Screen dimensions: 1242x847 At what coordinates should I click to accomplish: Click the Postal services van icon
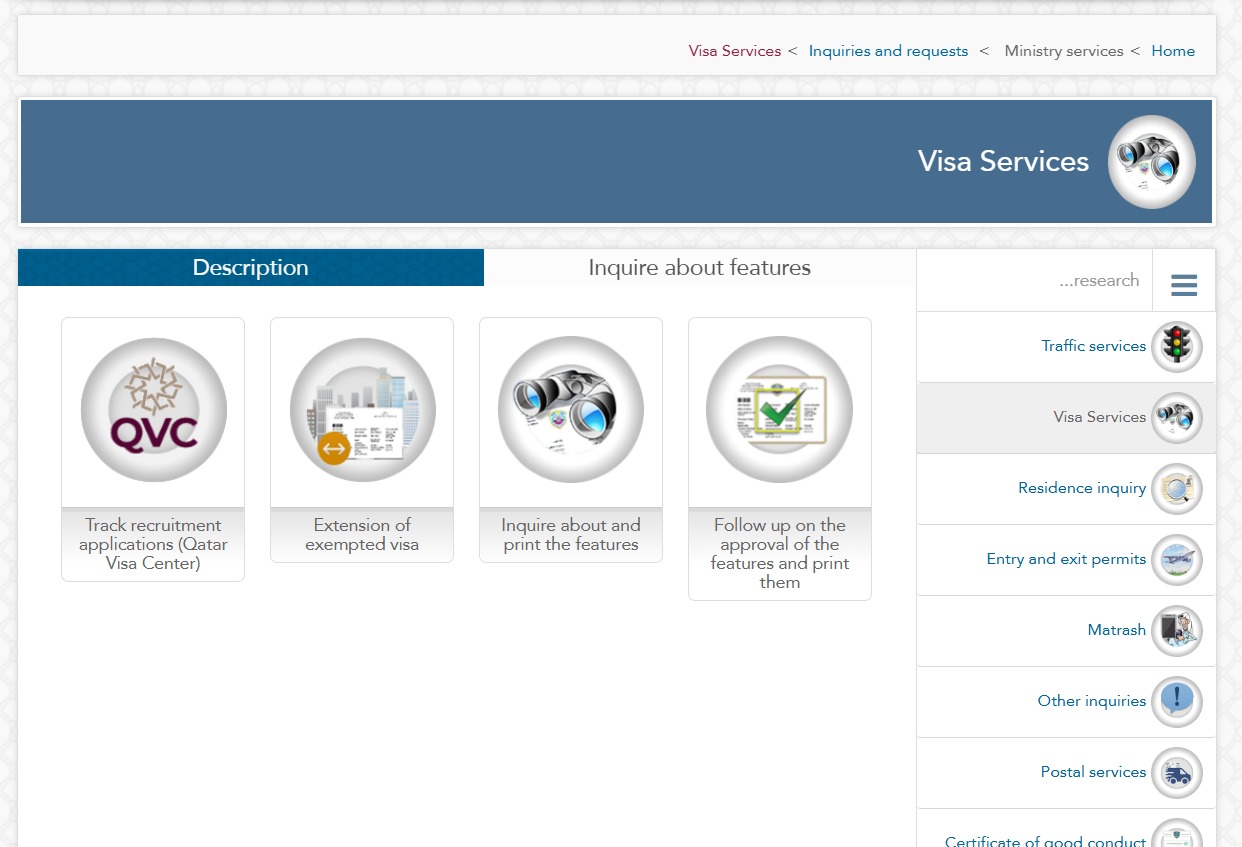[1176, 773]
